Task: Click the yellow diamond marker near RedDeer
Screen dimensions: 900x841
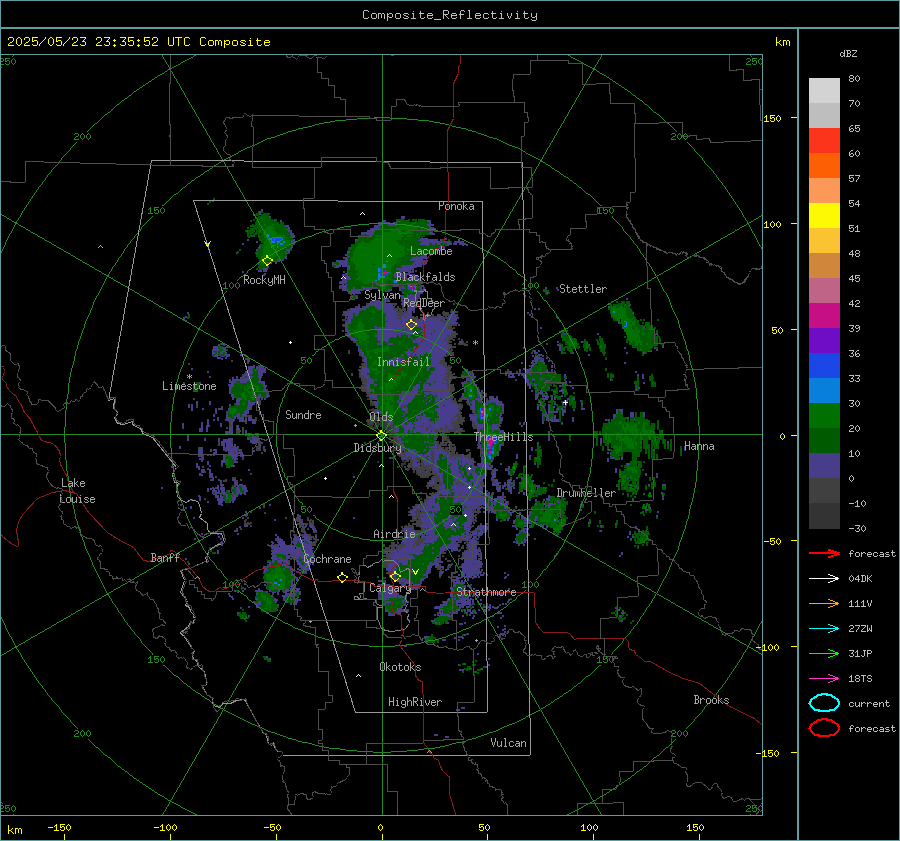Action: pos(411,325)
